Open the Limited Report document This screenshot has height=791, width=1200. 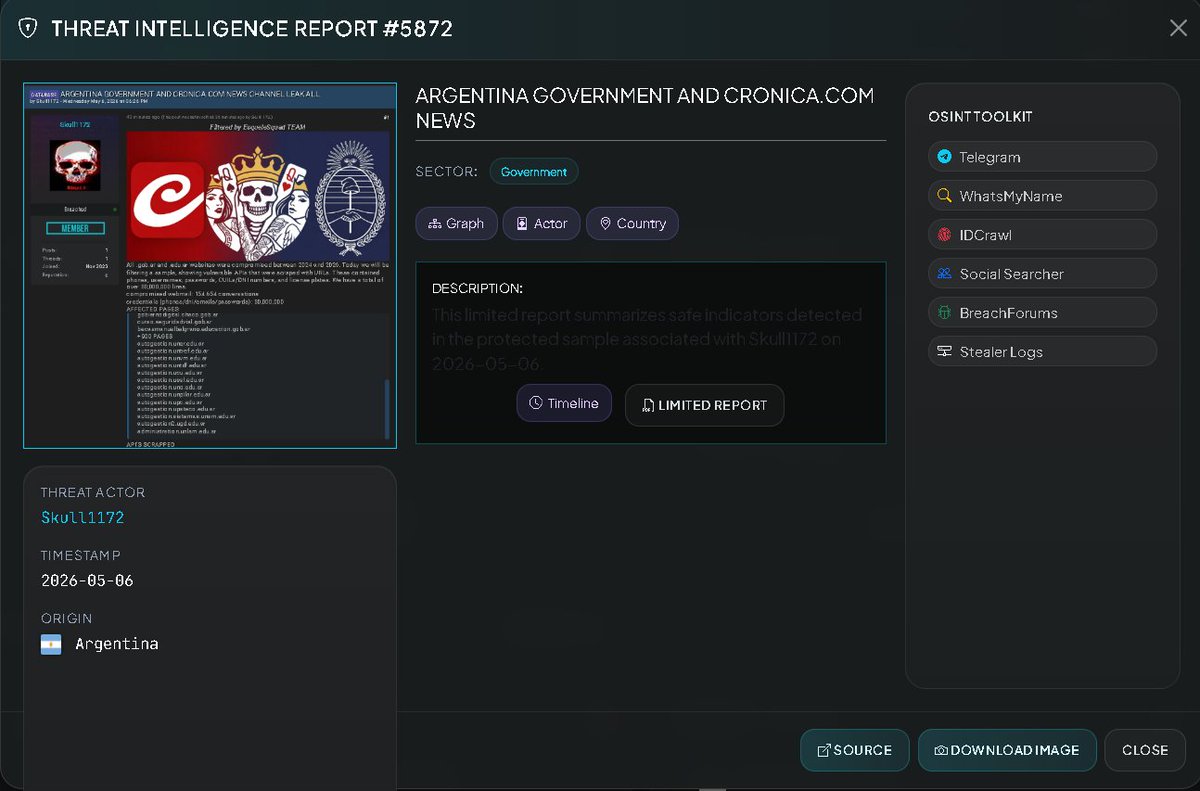tap(705, 405)
